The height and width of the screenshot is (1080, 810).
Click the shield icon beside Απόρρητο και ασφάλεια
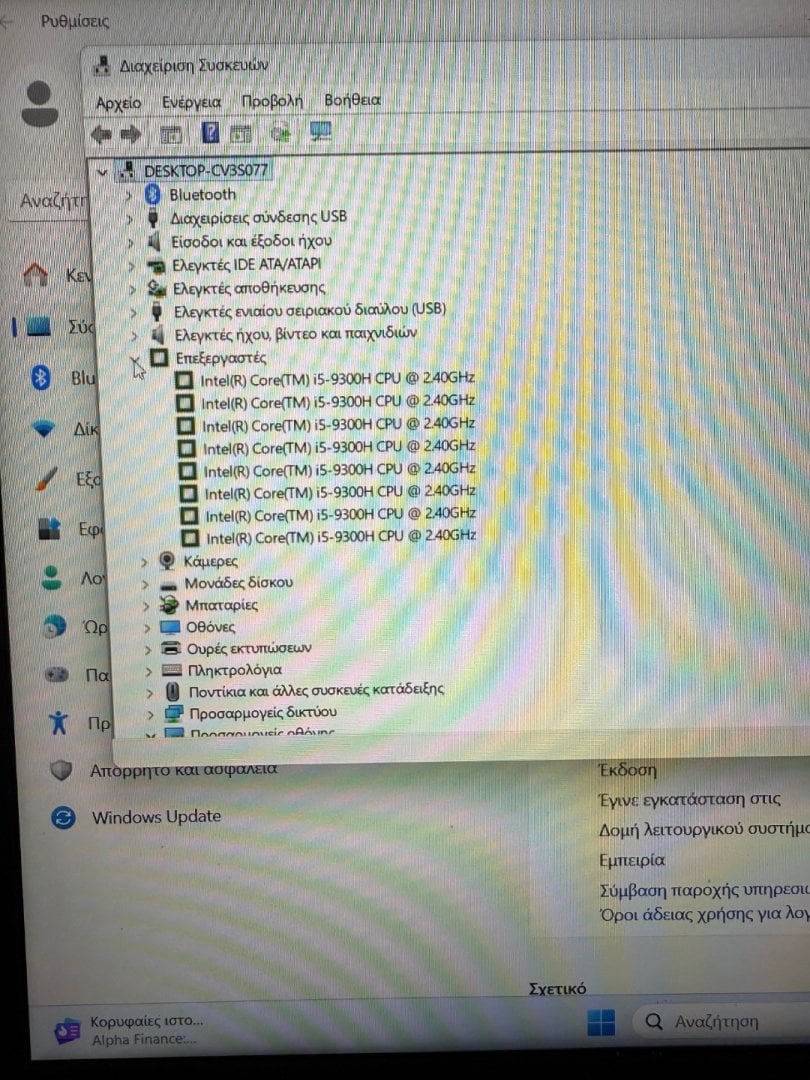[x=61, y=770]
